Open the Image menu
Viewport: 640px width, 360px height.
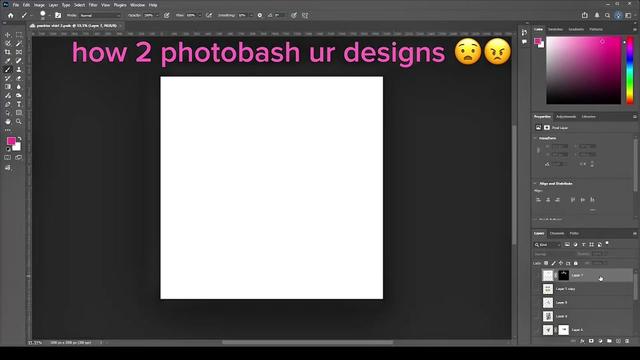(x=39, y=5)
